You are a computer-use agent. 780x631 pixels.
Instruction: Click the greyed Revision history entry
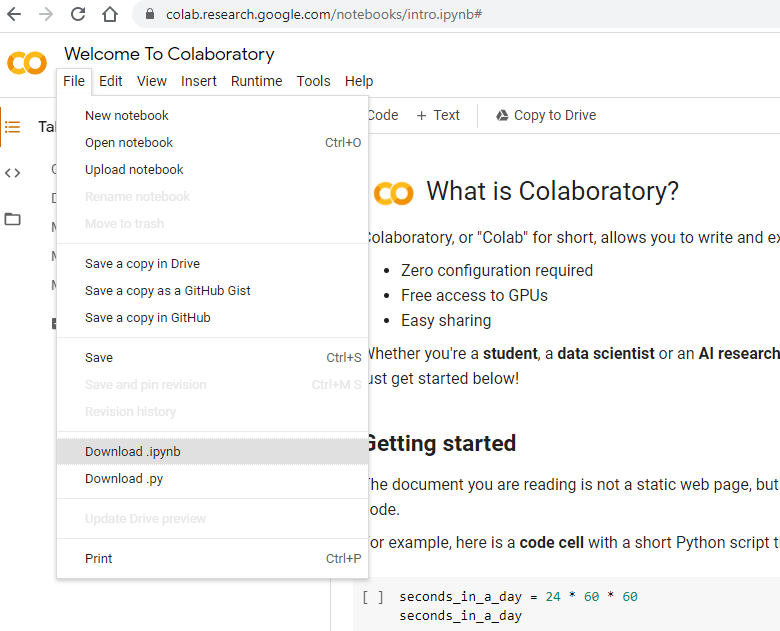pyautogui.click(x=212, y=412)
